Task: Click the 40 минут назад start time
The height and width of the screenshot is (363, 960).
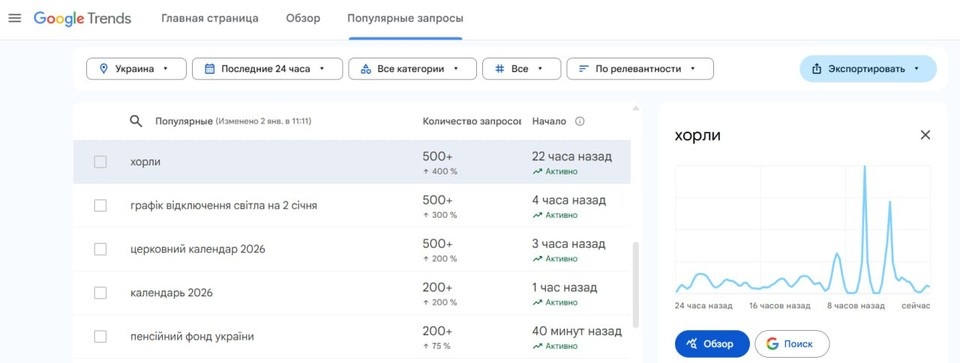Action: tap(577, 331)
